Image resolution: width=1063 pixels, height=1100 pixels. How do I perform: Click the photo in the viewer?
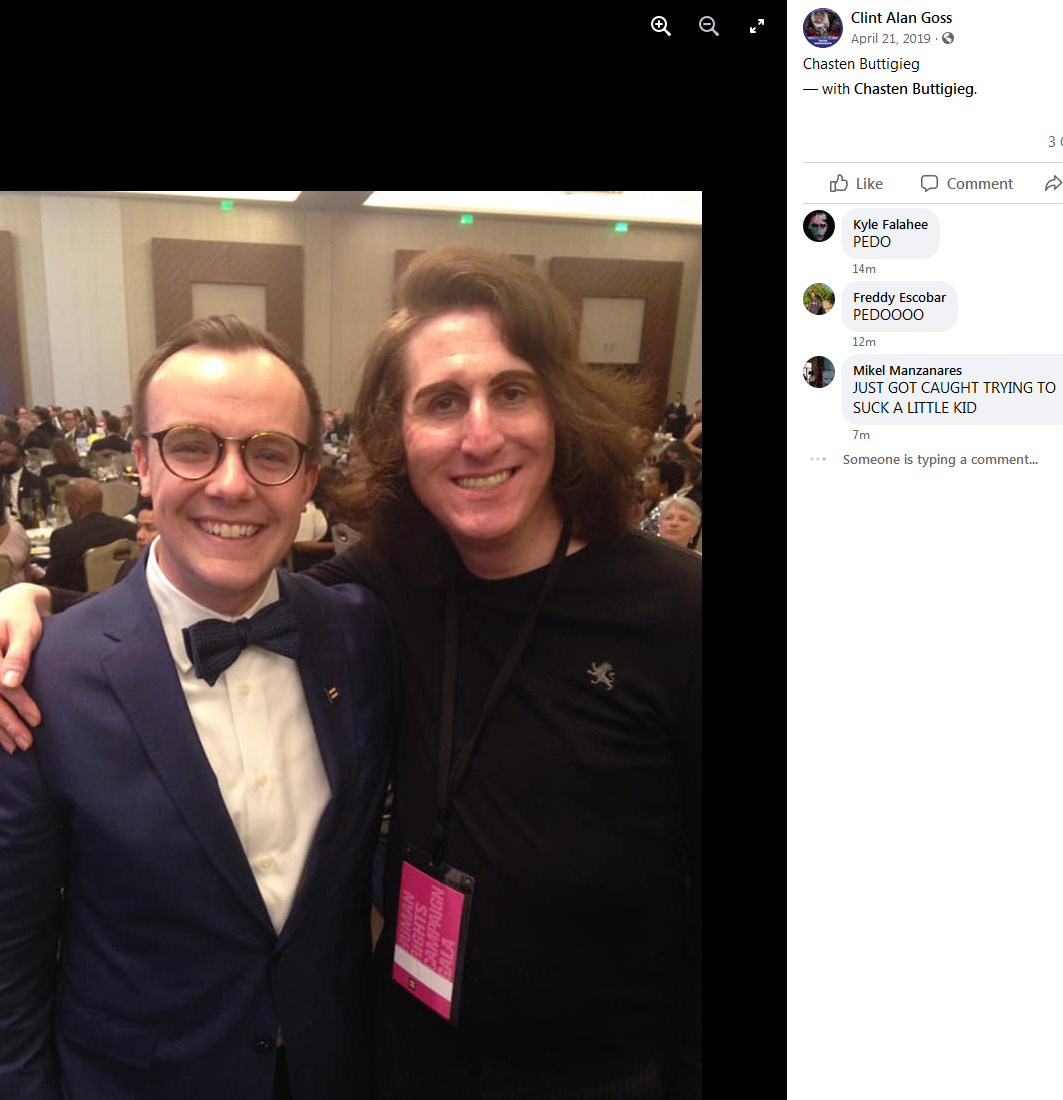point(351,645)
